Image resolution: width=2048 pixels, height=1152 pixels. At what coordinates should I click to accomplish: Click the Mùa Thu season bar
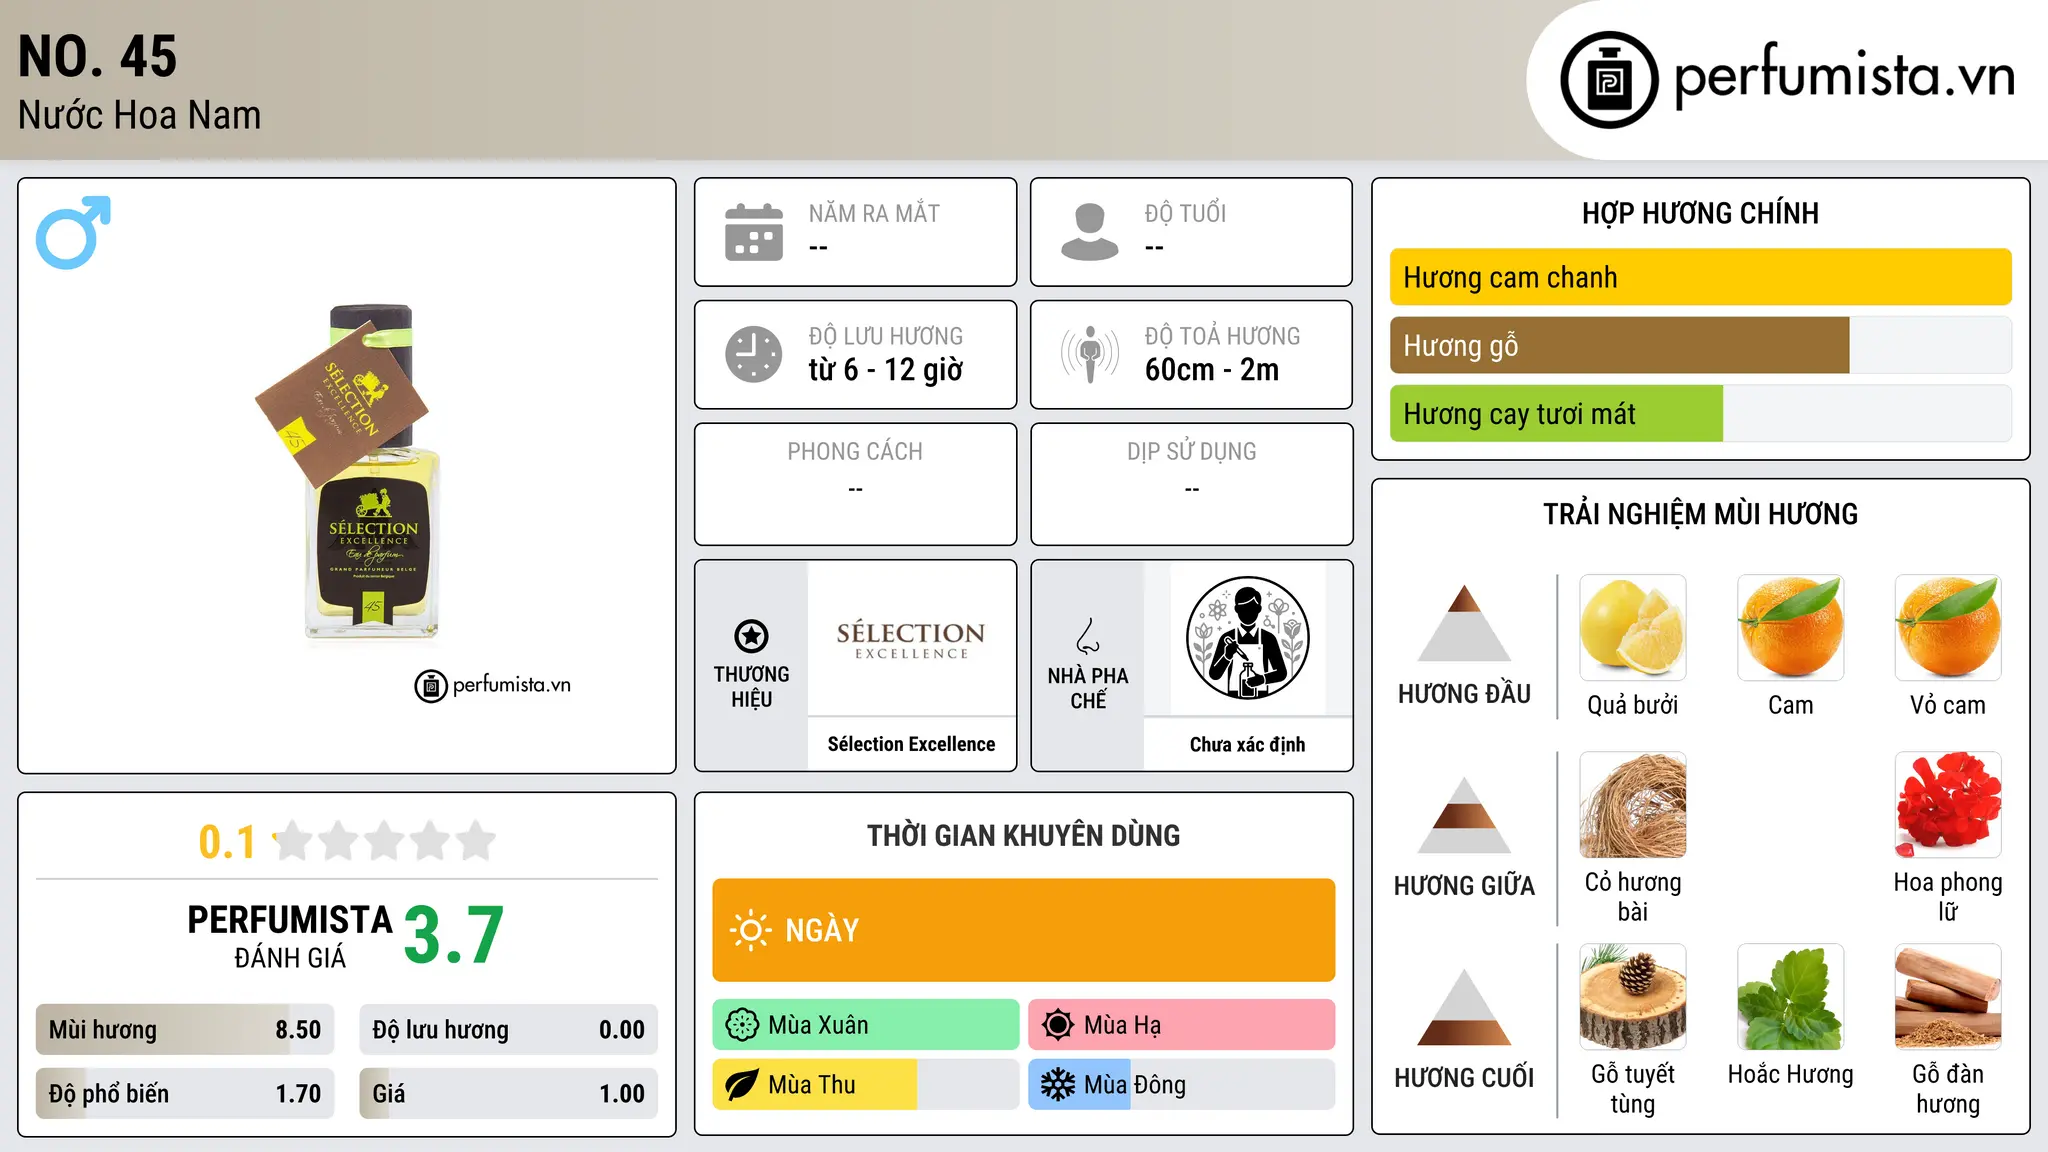866,1085
